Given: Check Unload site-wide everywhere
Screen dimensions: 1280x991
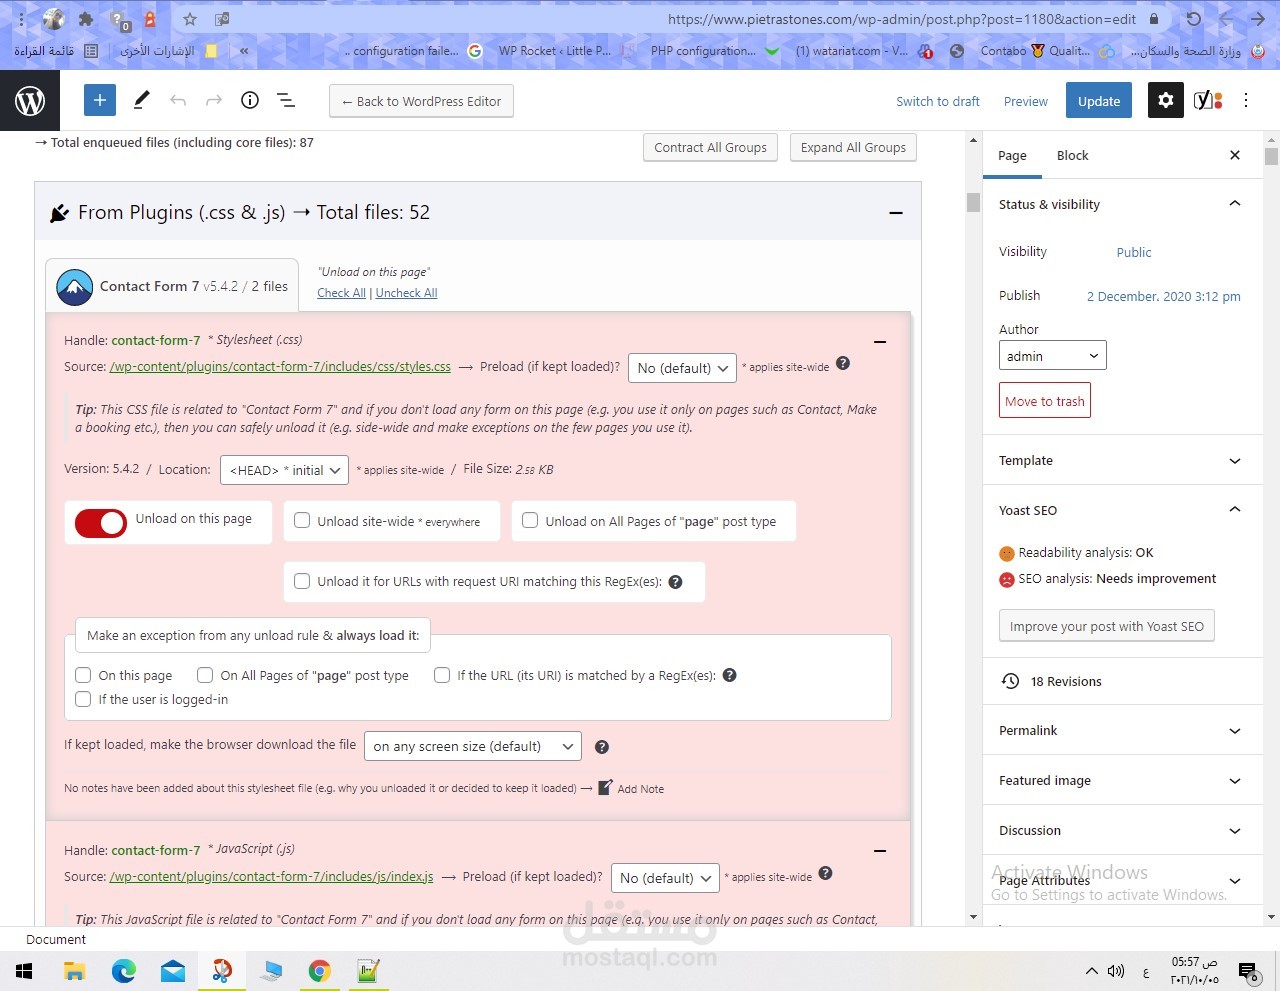Looking at the screenshot, I should click(302, 520).
